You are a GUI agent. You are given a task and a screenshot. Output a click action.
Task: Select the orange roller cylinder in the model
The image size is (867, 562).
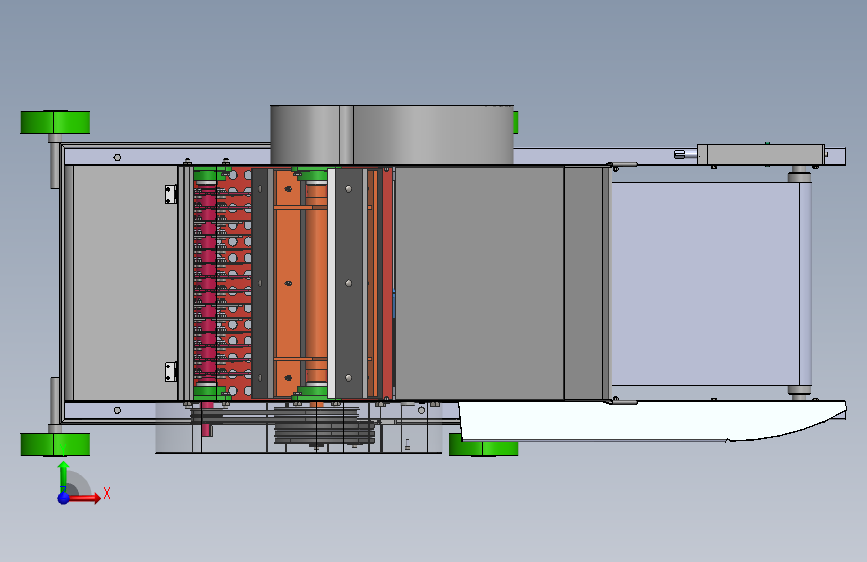click(x=316, y=283)
